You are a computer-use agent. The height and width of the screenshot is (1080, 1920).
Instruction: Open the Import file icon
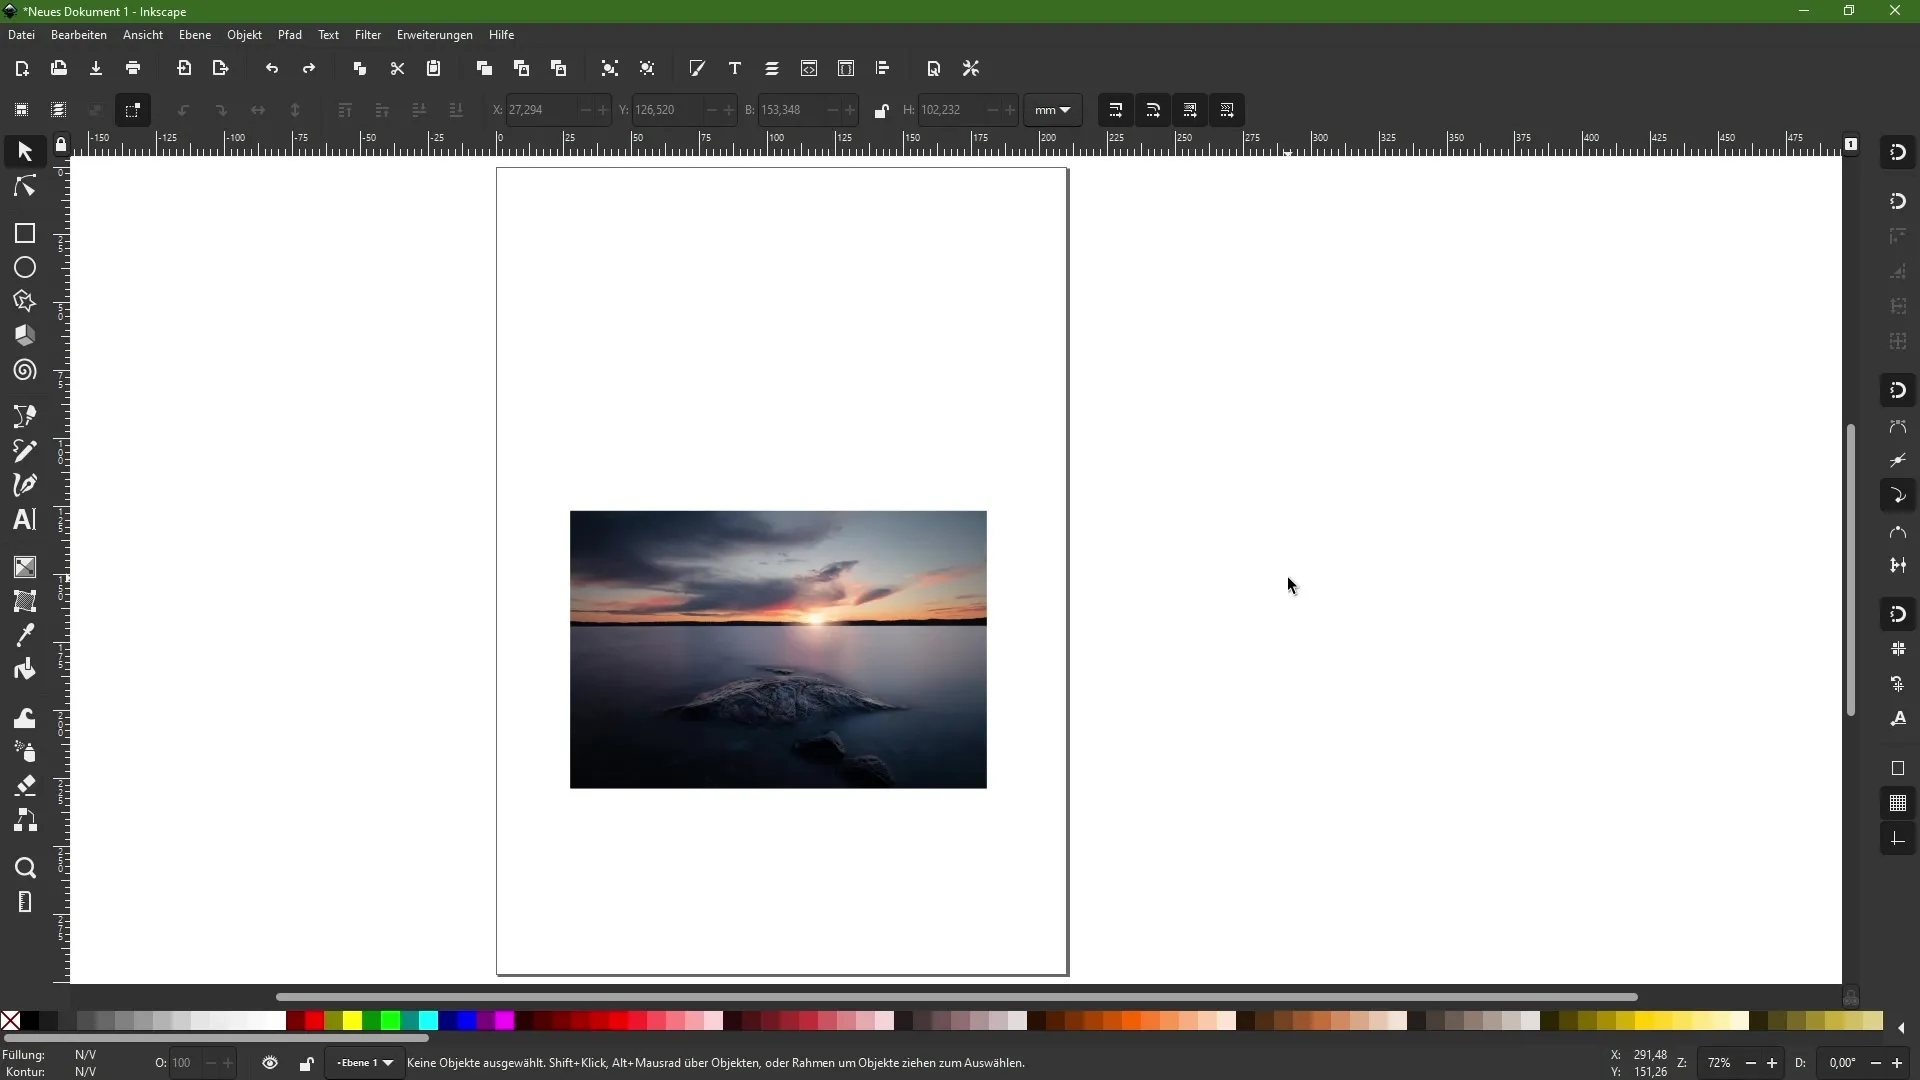tap(184, 68)
